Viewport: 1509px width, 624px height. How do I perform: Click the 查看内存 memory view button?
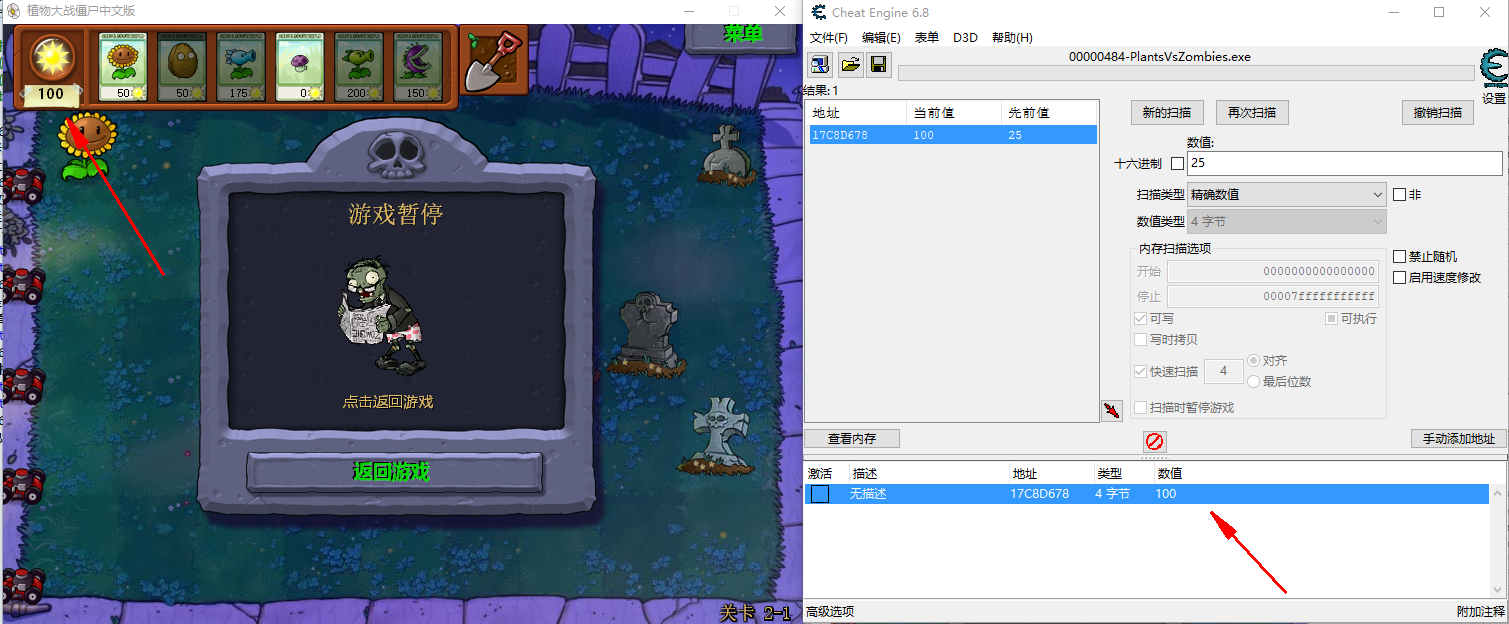tap(852, 439)
